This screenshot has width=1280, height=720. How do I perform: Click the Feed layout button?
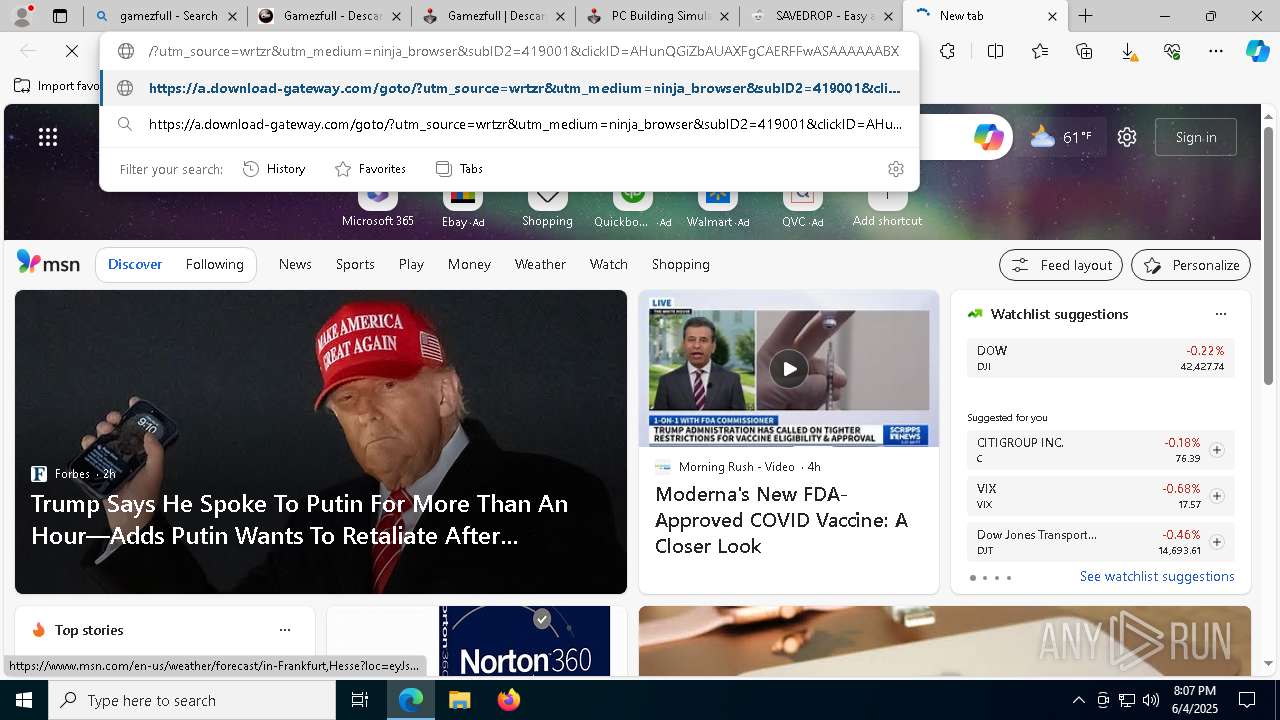[x=1061, y=265]
